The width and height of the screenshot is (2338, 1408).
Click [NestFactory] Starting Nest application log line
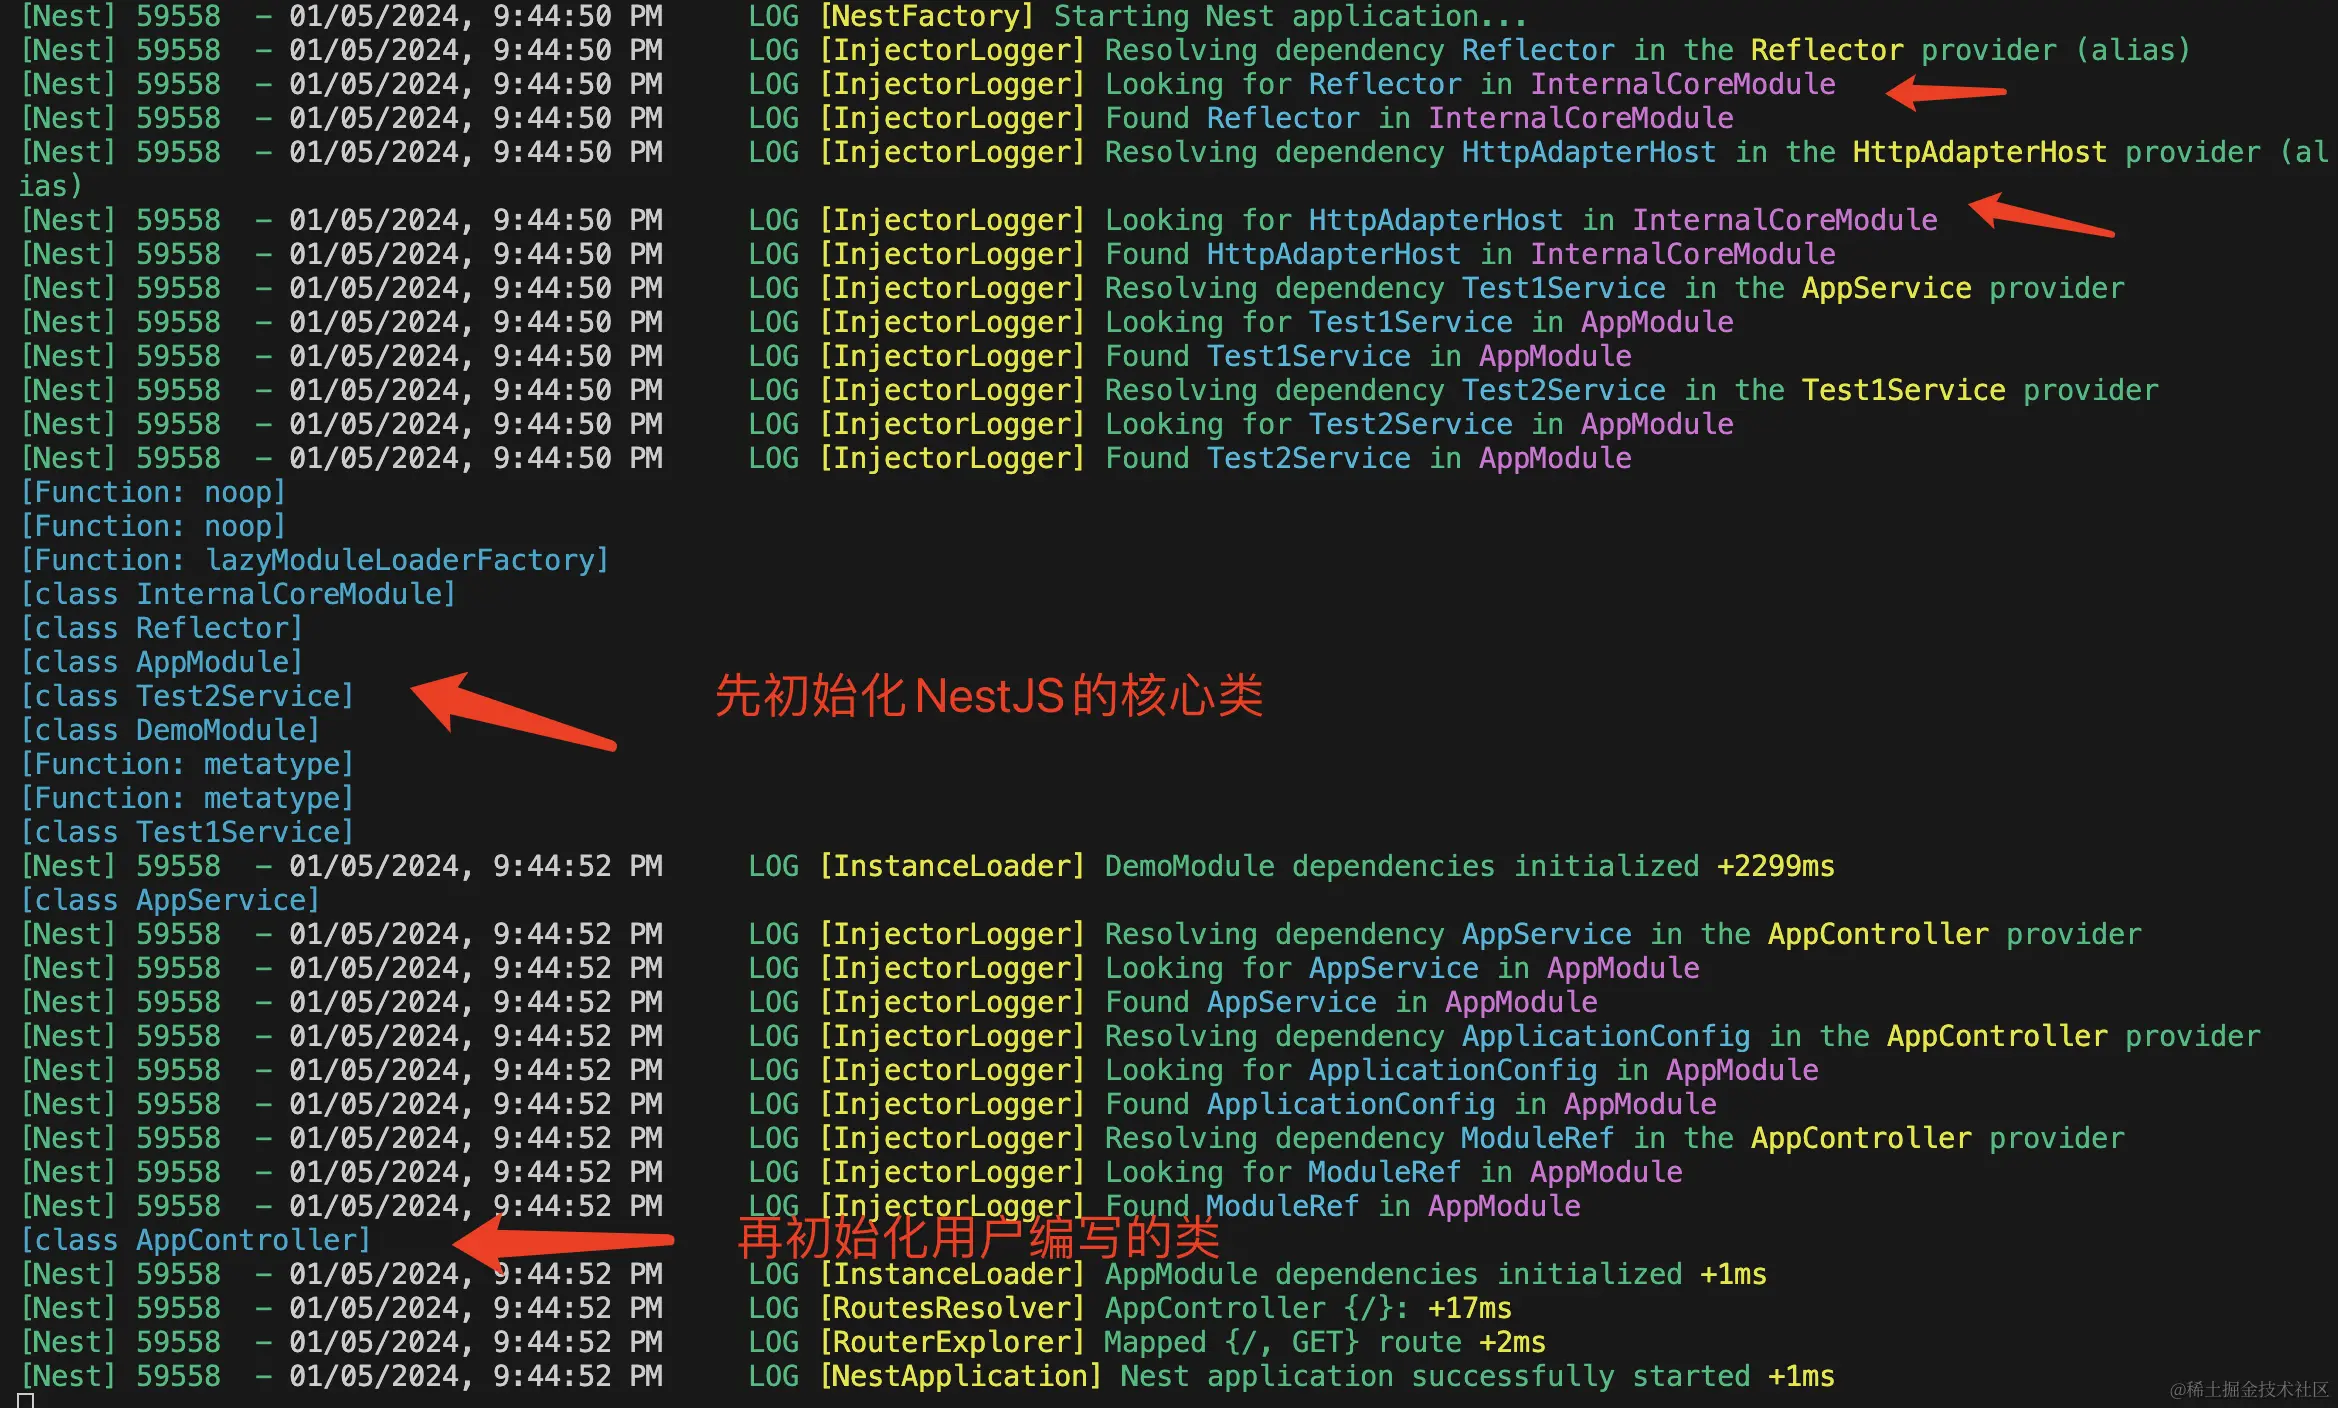[x=1170, y=16]
